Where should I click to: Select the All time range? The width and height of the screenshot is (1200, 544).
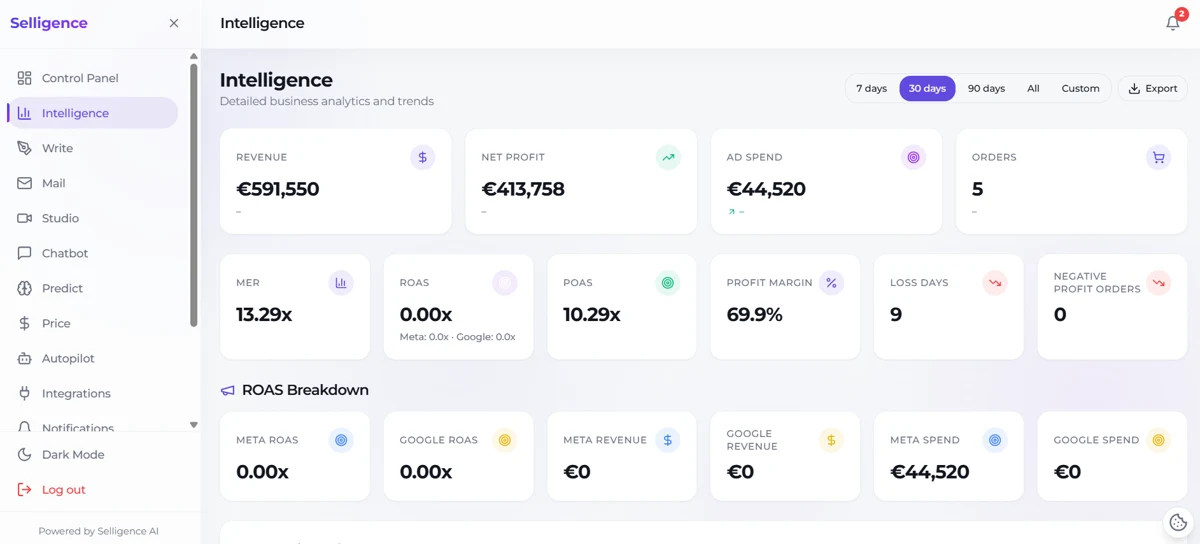1033,88
